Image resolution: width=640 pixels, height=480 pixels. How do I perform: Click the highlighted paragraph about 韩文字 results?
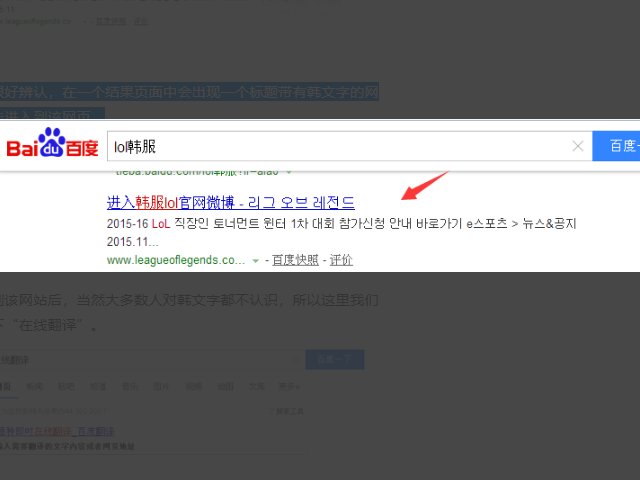(190, 93)
